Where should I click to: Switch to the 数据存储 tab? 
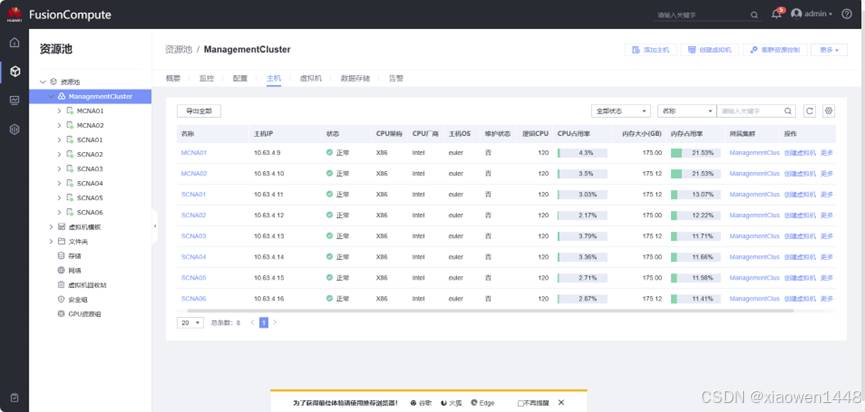[x=355, y=77]
